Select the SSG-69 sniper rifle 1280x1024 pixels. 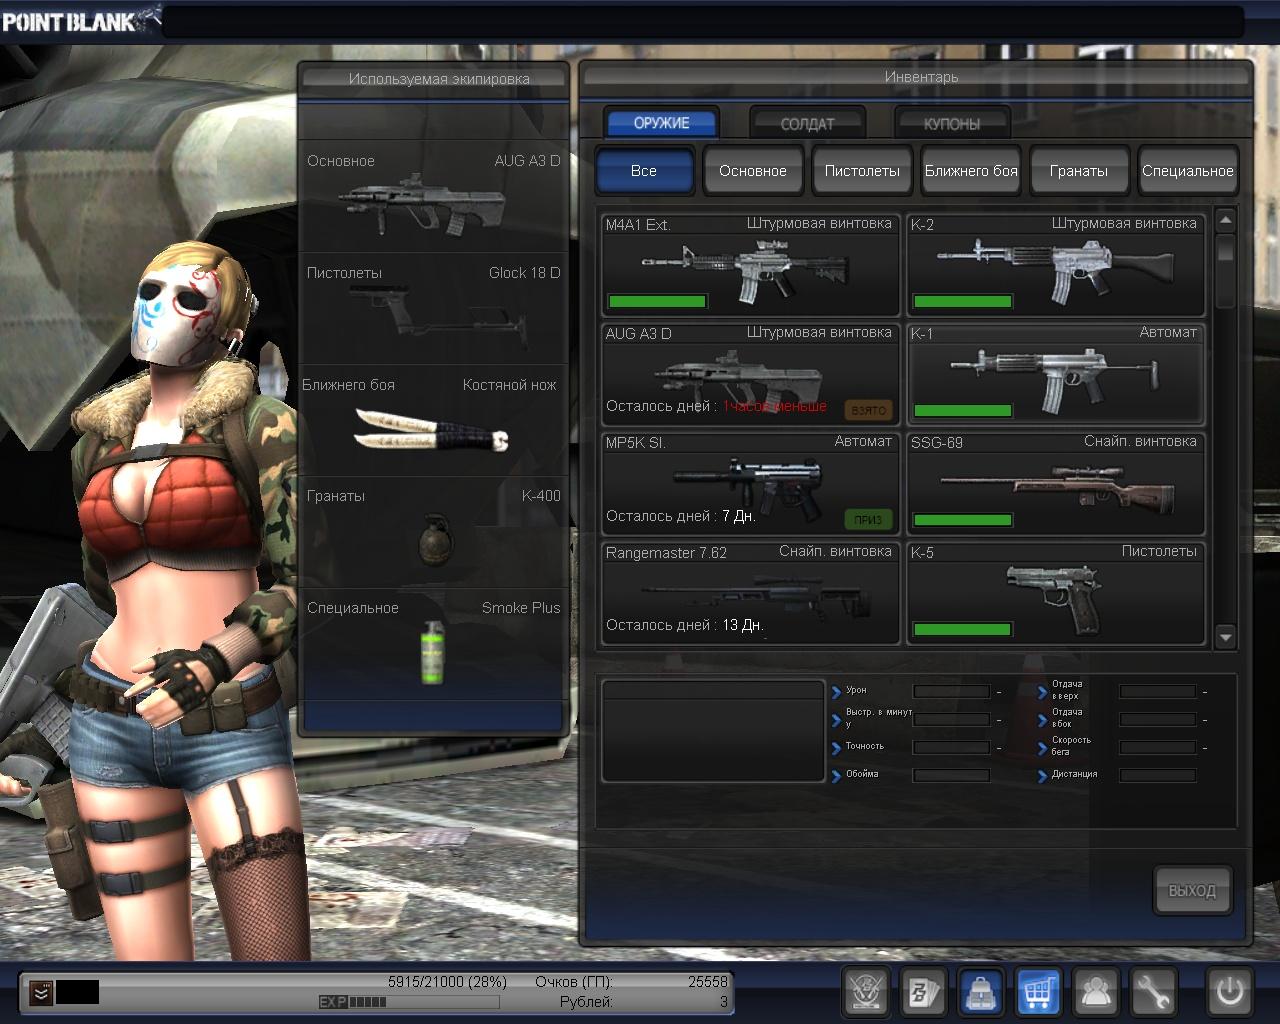[x=1055, y=484]
